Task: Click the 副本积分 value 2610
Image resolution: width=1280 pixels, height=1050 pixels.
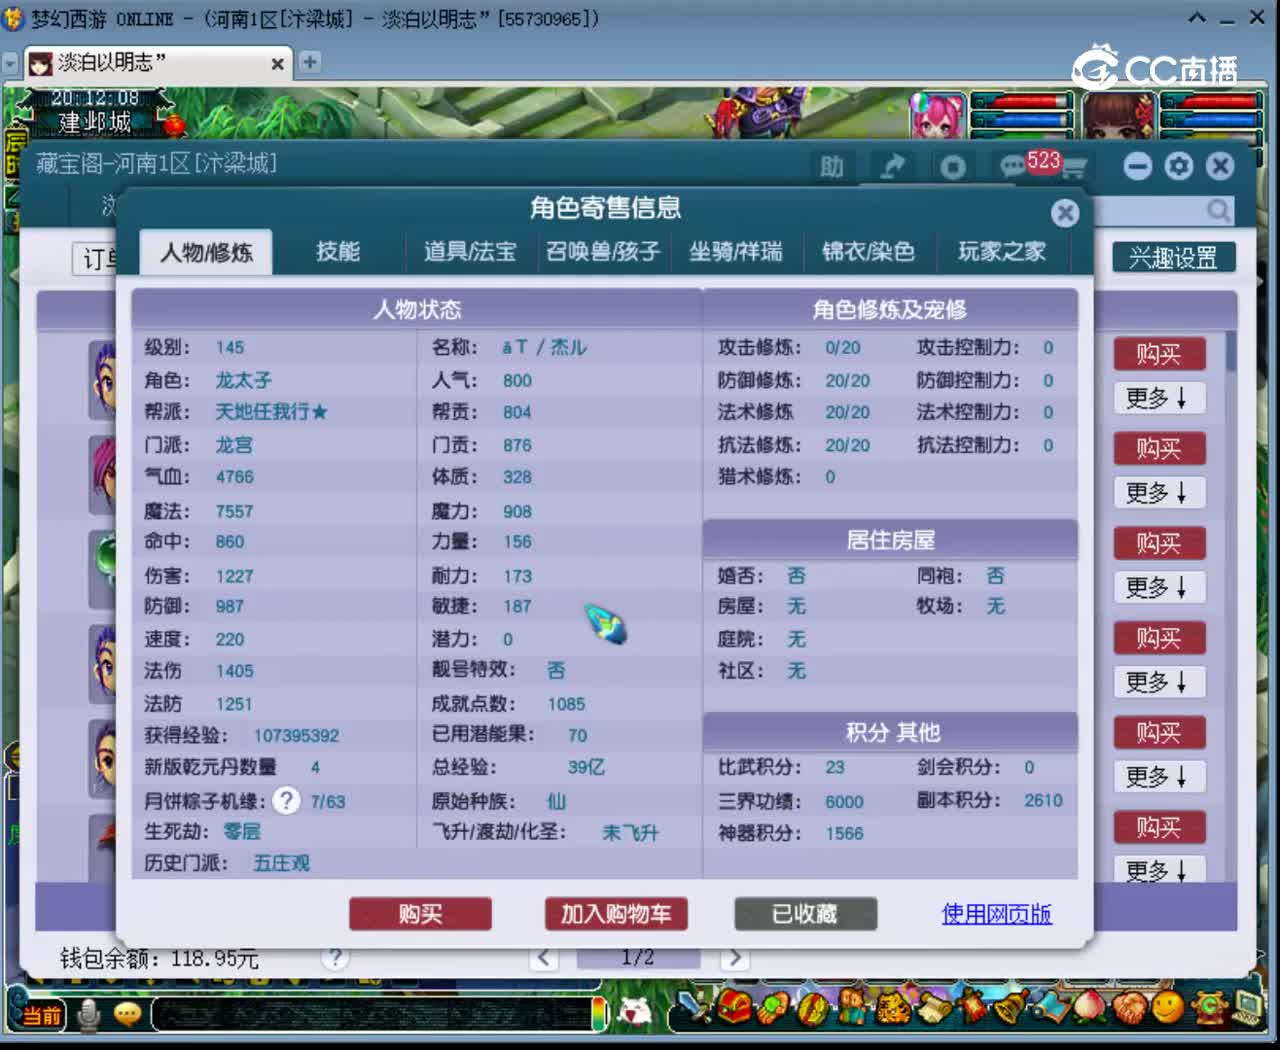Action: click(x=1043, y=800)
